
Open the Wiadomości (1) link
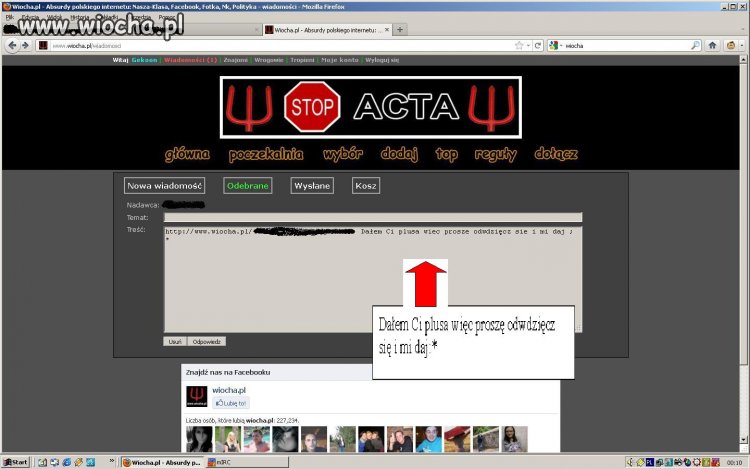(x=190, y=60)
